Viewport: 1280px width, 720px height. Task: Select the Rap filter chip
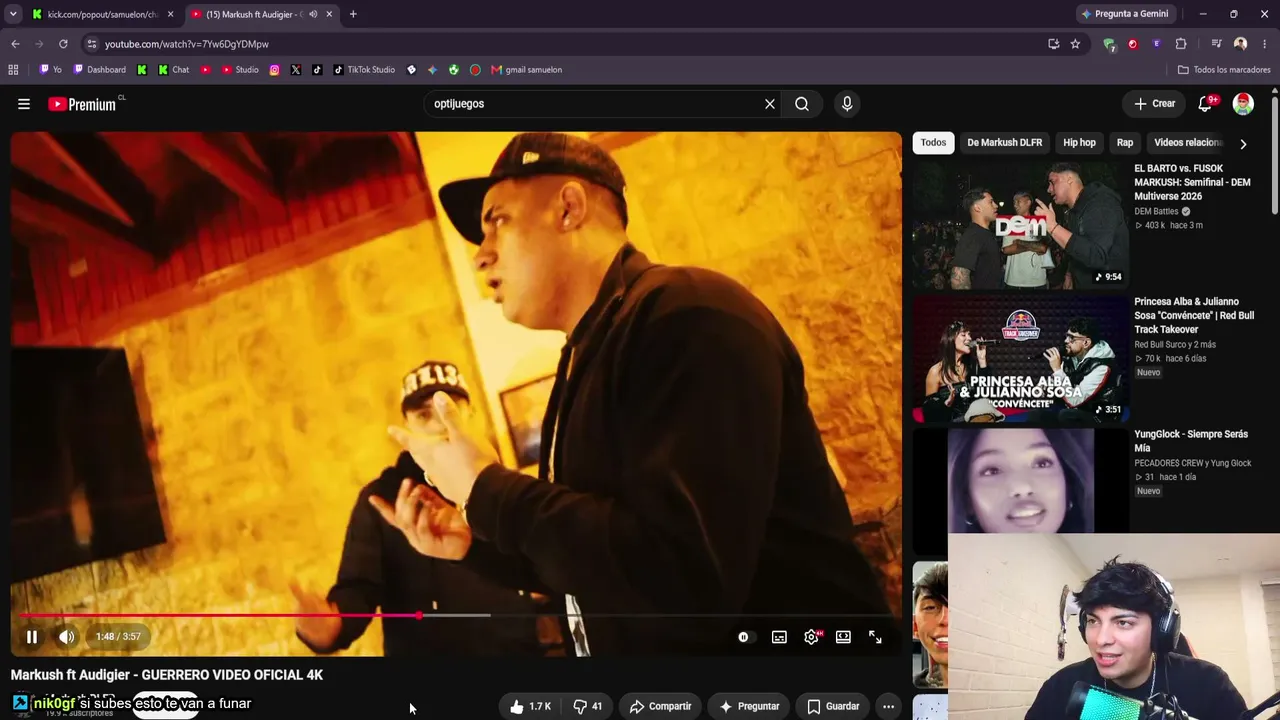coord(1125,143)
